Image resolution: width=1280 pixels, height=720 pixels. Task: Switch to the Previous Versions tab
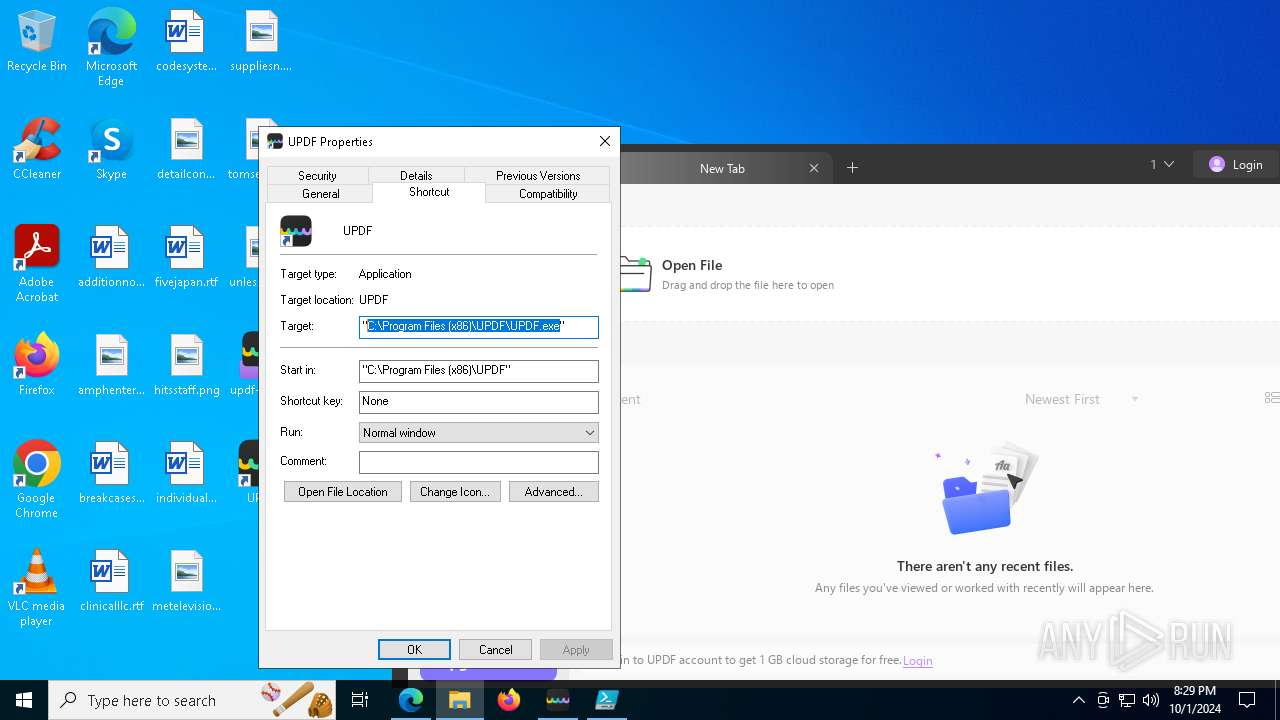(x=538, y=175)
